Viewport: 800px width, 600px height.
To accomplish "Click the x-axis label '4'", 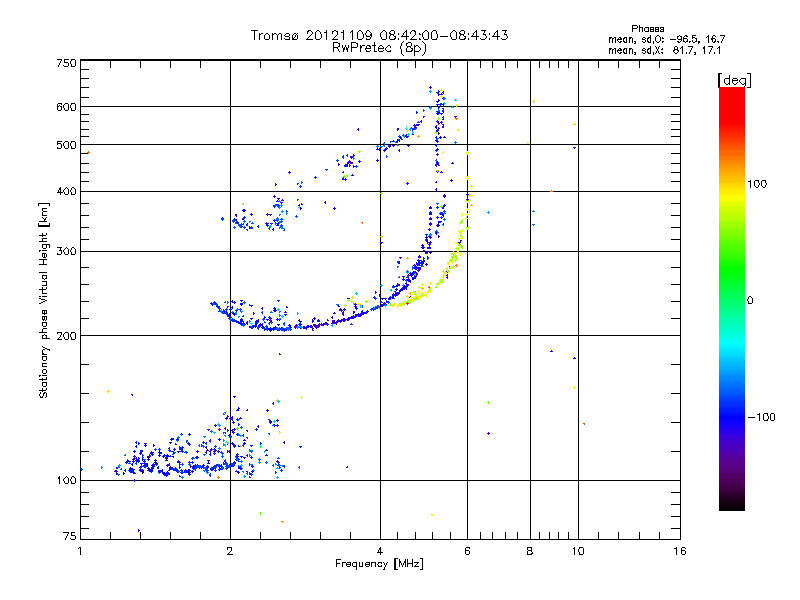I will (380, 551).
